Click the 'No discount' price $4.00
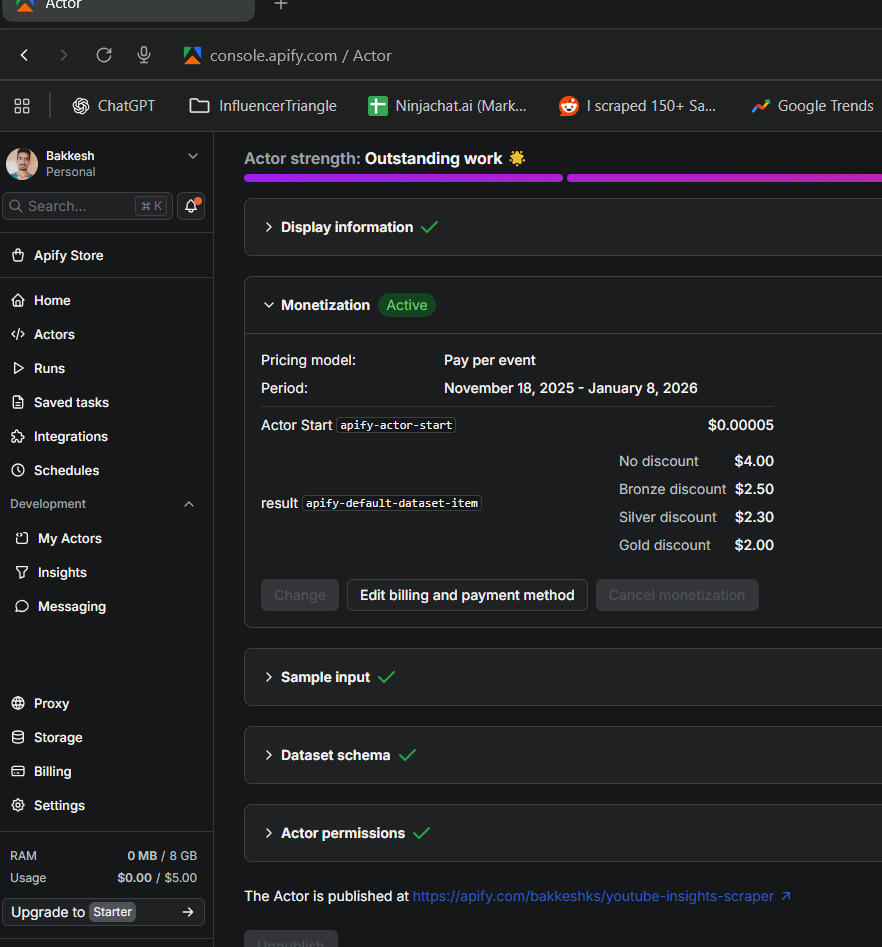The width and height of the screenshot is (882, 947). pyautogui.click(x=754, y=461)
